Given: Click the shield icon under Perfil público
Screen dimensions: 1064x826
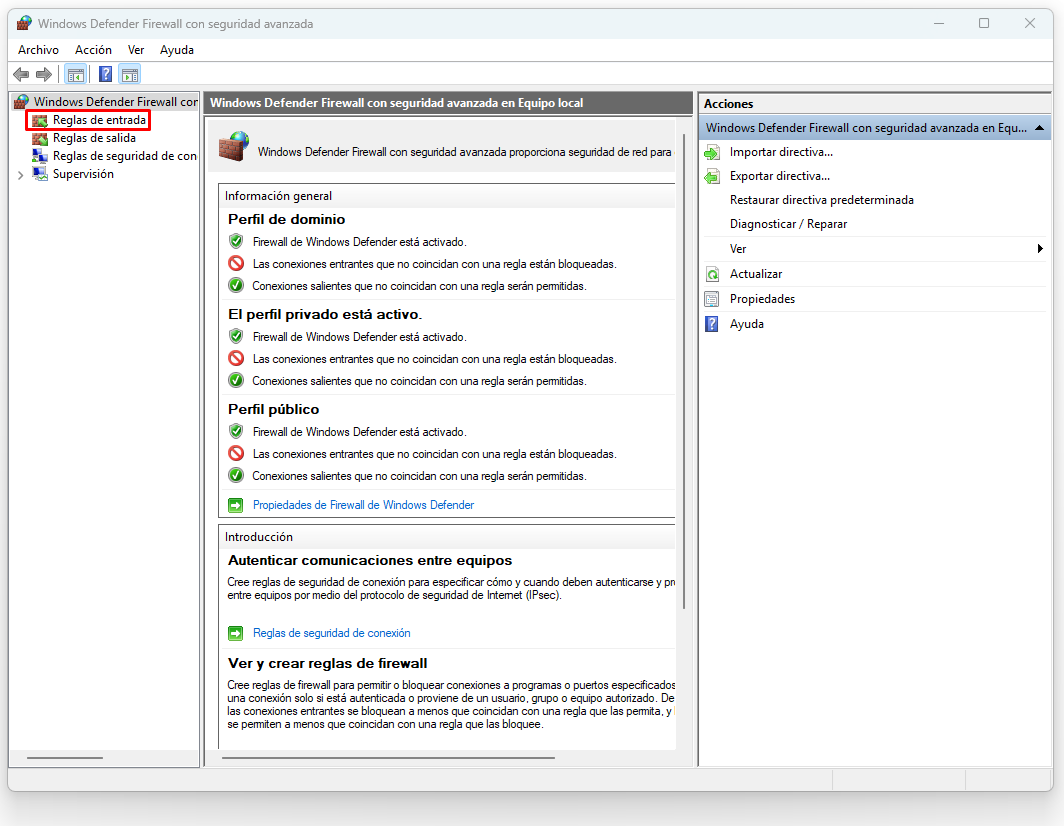Looking at the screenshot, I should [236, 431].
